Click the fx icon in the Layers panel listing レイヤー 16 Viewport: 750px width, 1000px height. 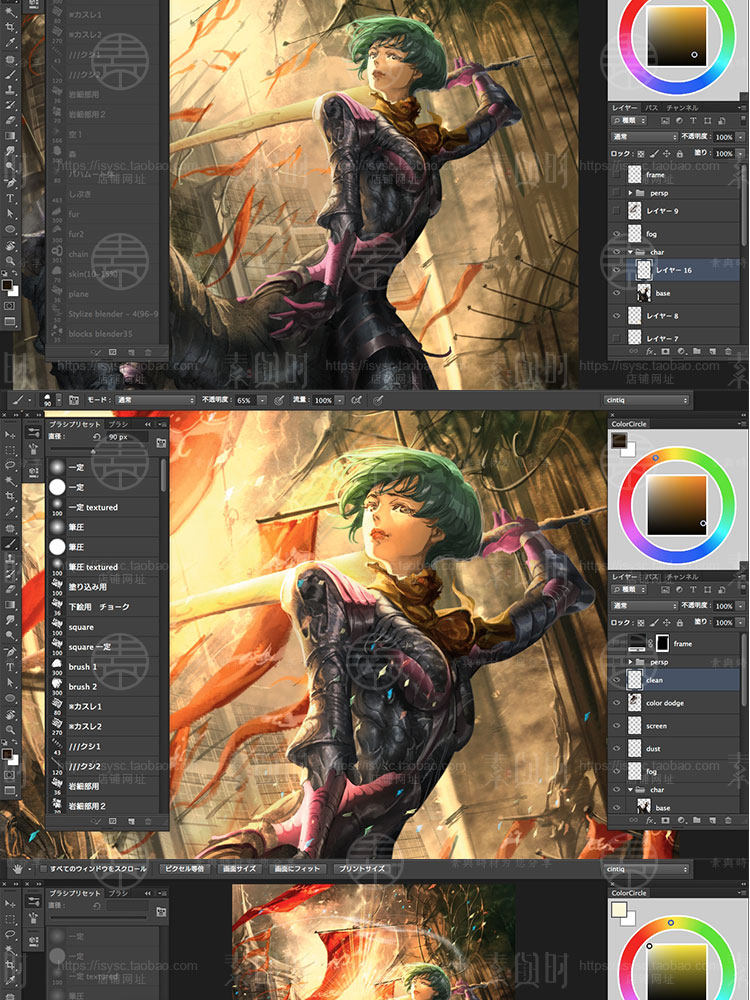click(x=650, y=351)
